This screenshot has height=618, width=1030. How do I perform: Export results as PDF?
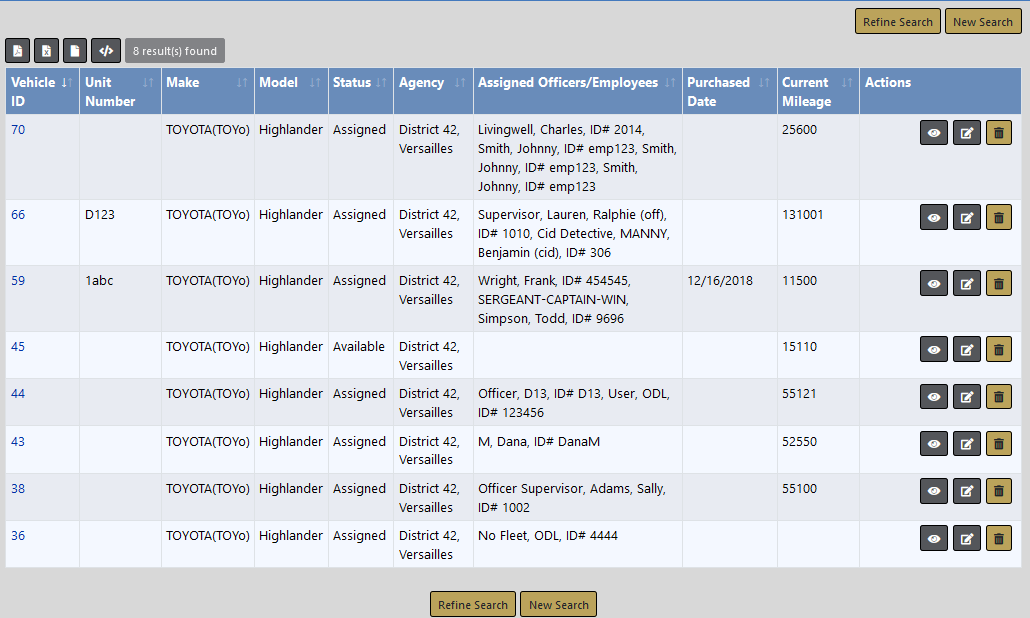[17, 51]
